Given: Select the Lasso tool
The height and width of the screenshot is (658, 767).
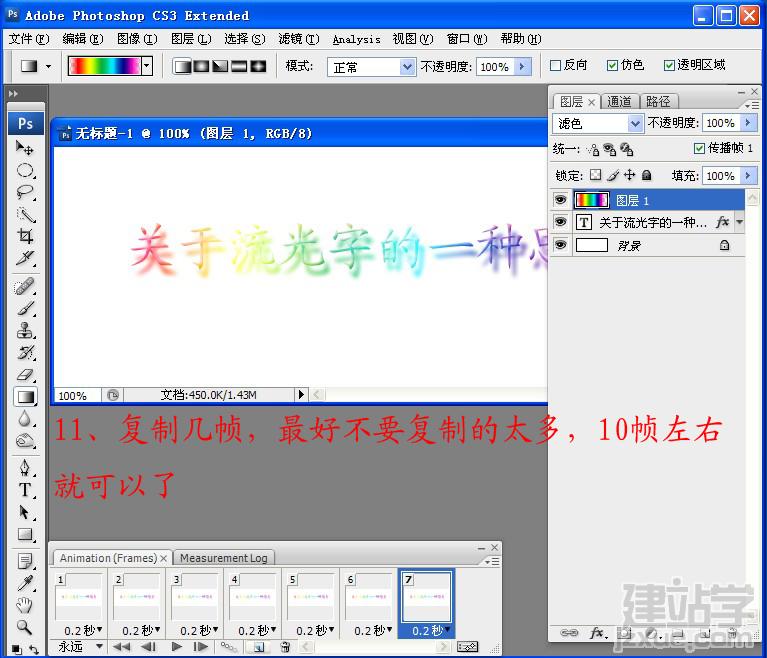Looking at the screenshot, I should click(24, 192).
